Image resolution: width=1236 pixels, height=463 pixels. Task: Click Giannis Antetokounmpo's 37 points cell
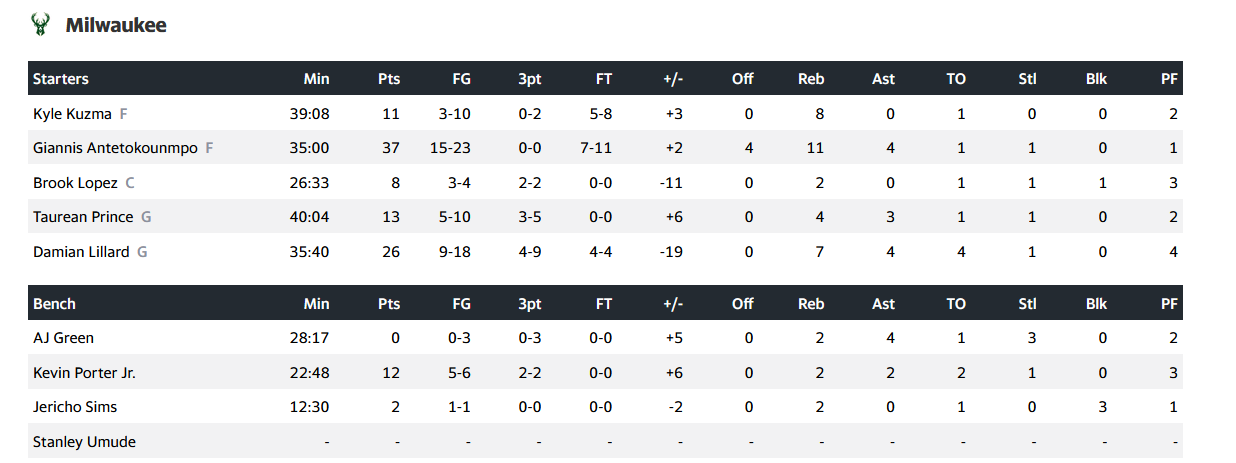pos(390,149)
